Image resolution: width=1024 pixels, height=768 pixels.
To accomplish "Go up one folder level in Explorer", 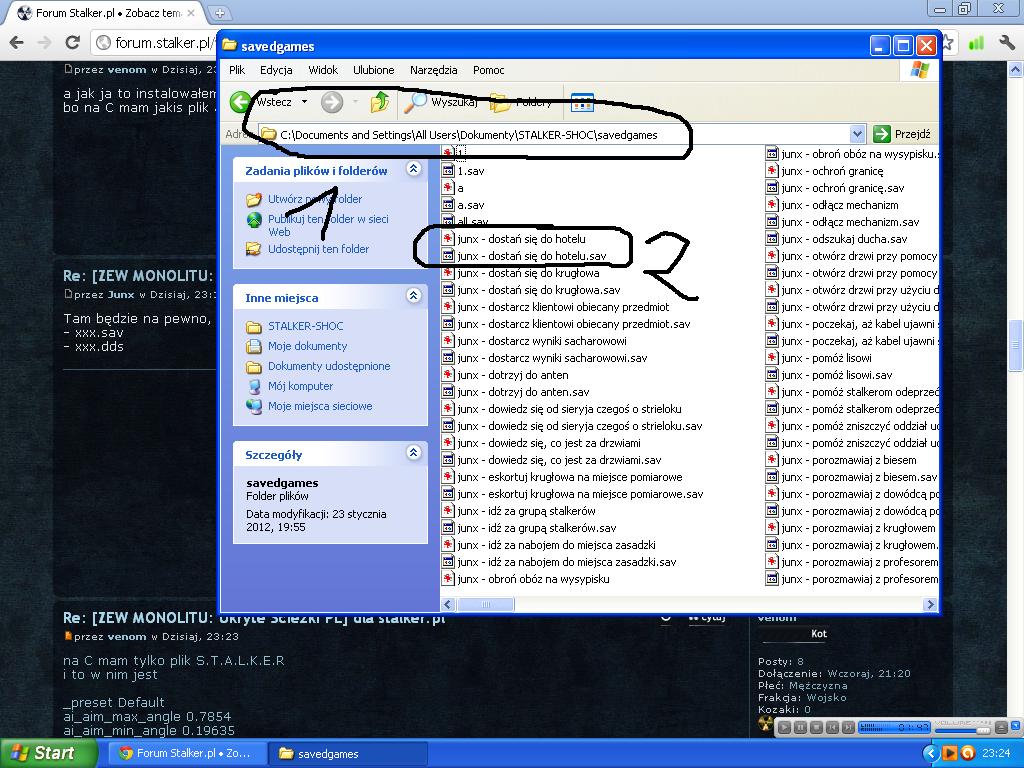I will pyautogui.click(x=379, y=102).
